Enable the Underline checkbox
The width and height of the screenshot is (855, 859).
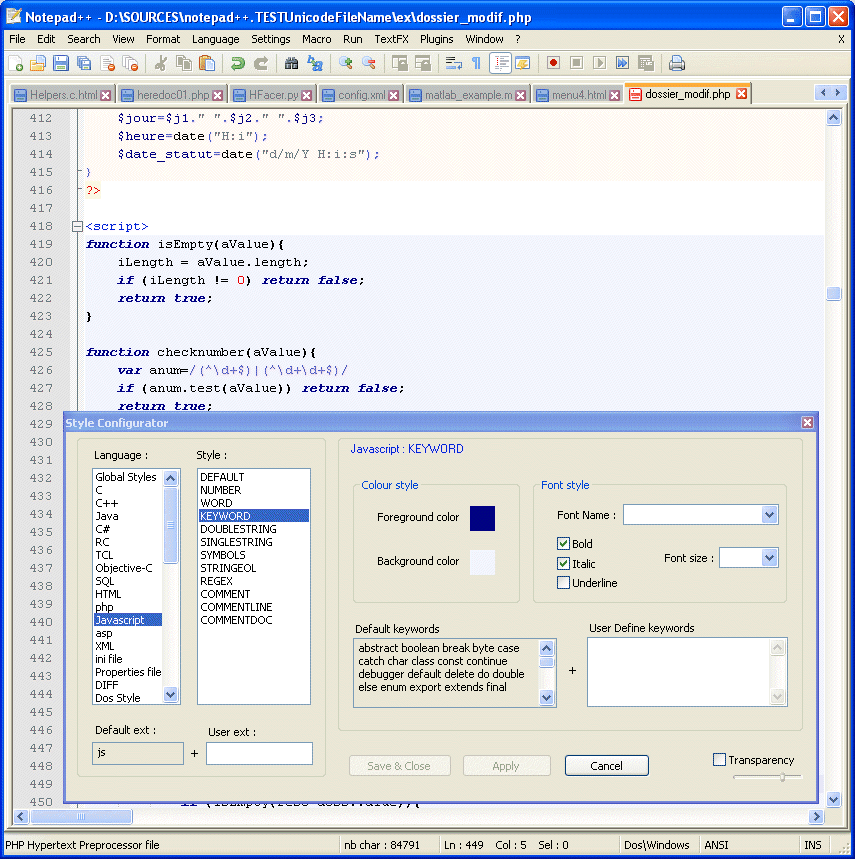564,583
